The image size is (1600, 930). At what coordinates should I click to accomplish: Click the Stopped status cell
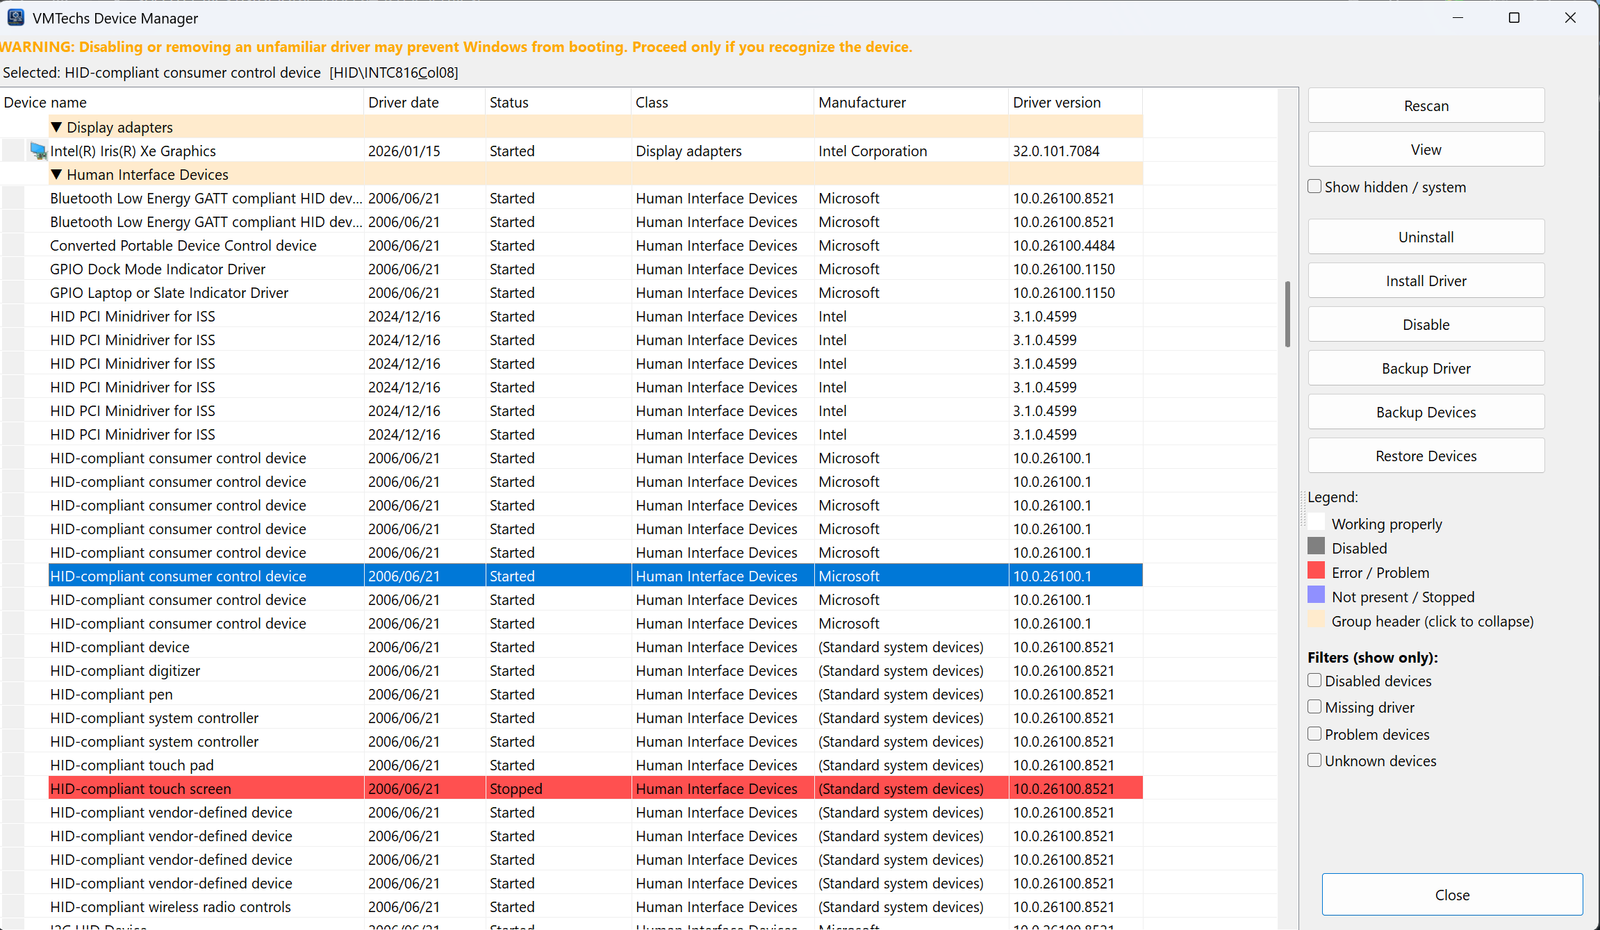[558, 788]
